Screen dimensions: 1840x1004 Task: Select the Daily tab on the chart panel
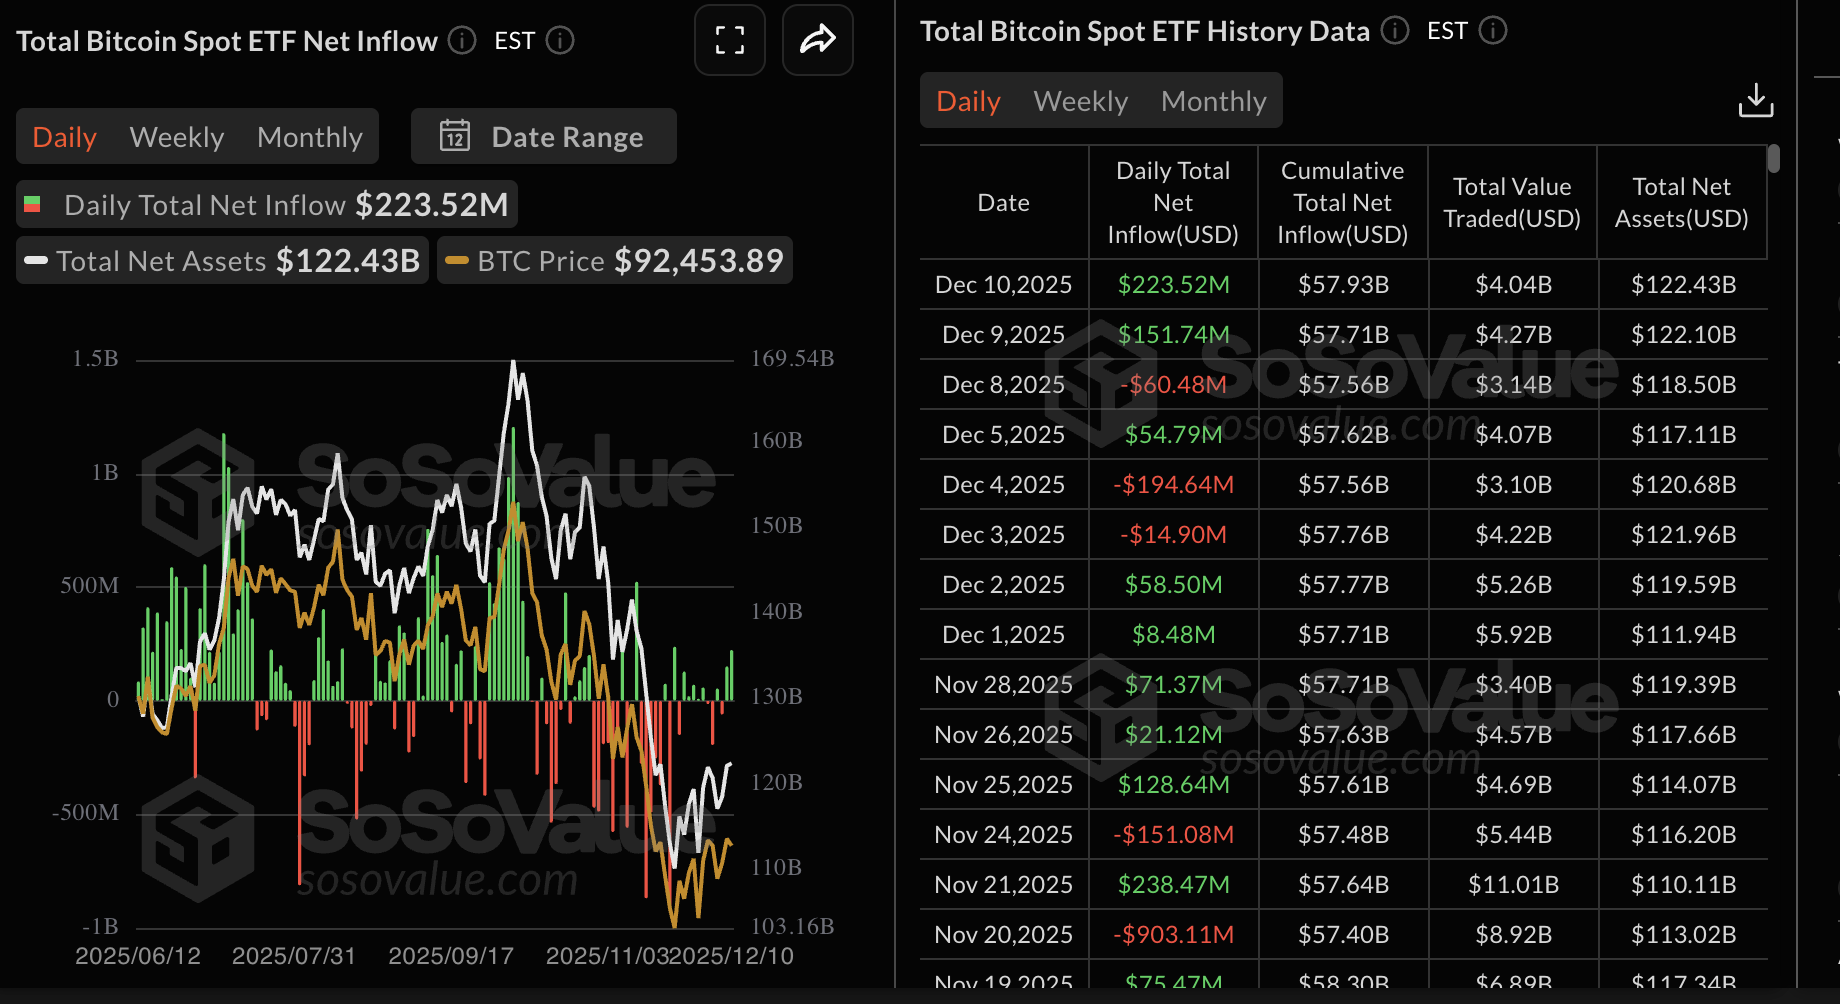click(x=64, y=136)
